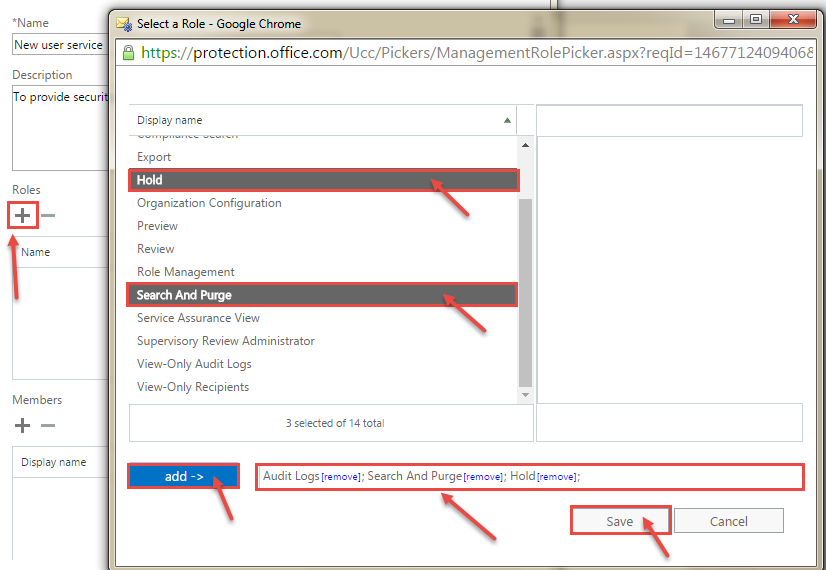Screen dimensions: 826x570
Task: Select the Hold role row
Action: tap(323, 180)
